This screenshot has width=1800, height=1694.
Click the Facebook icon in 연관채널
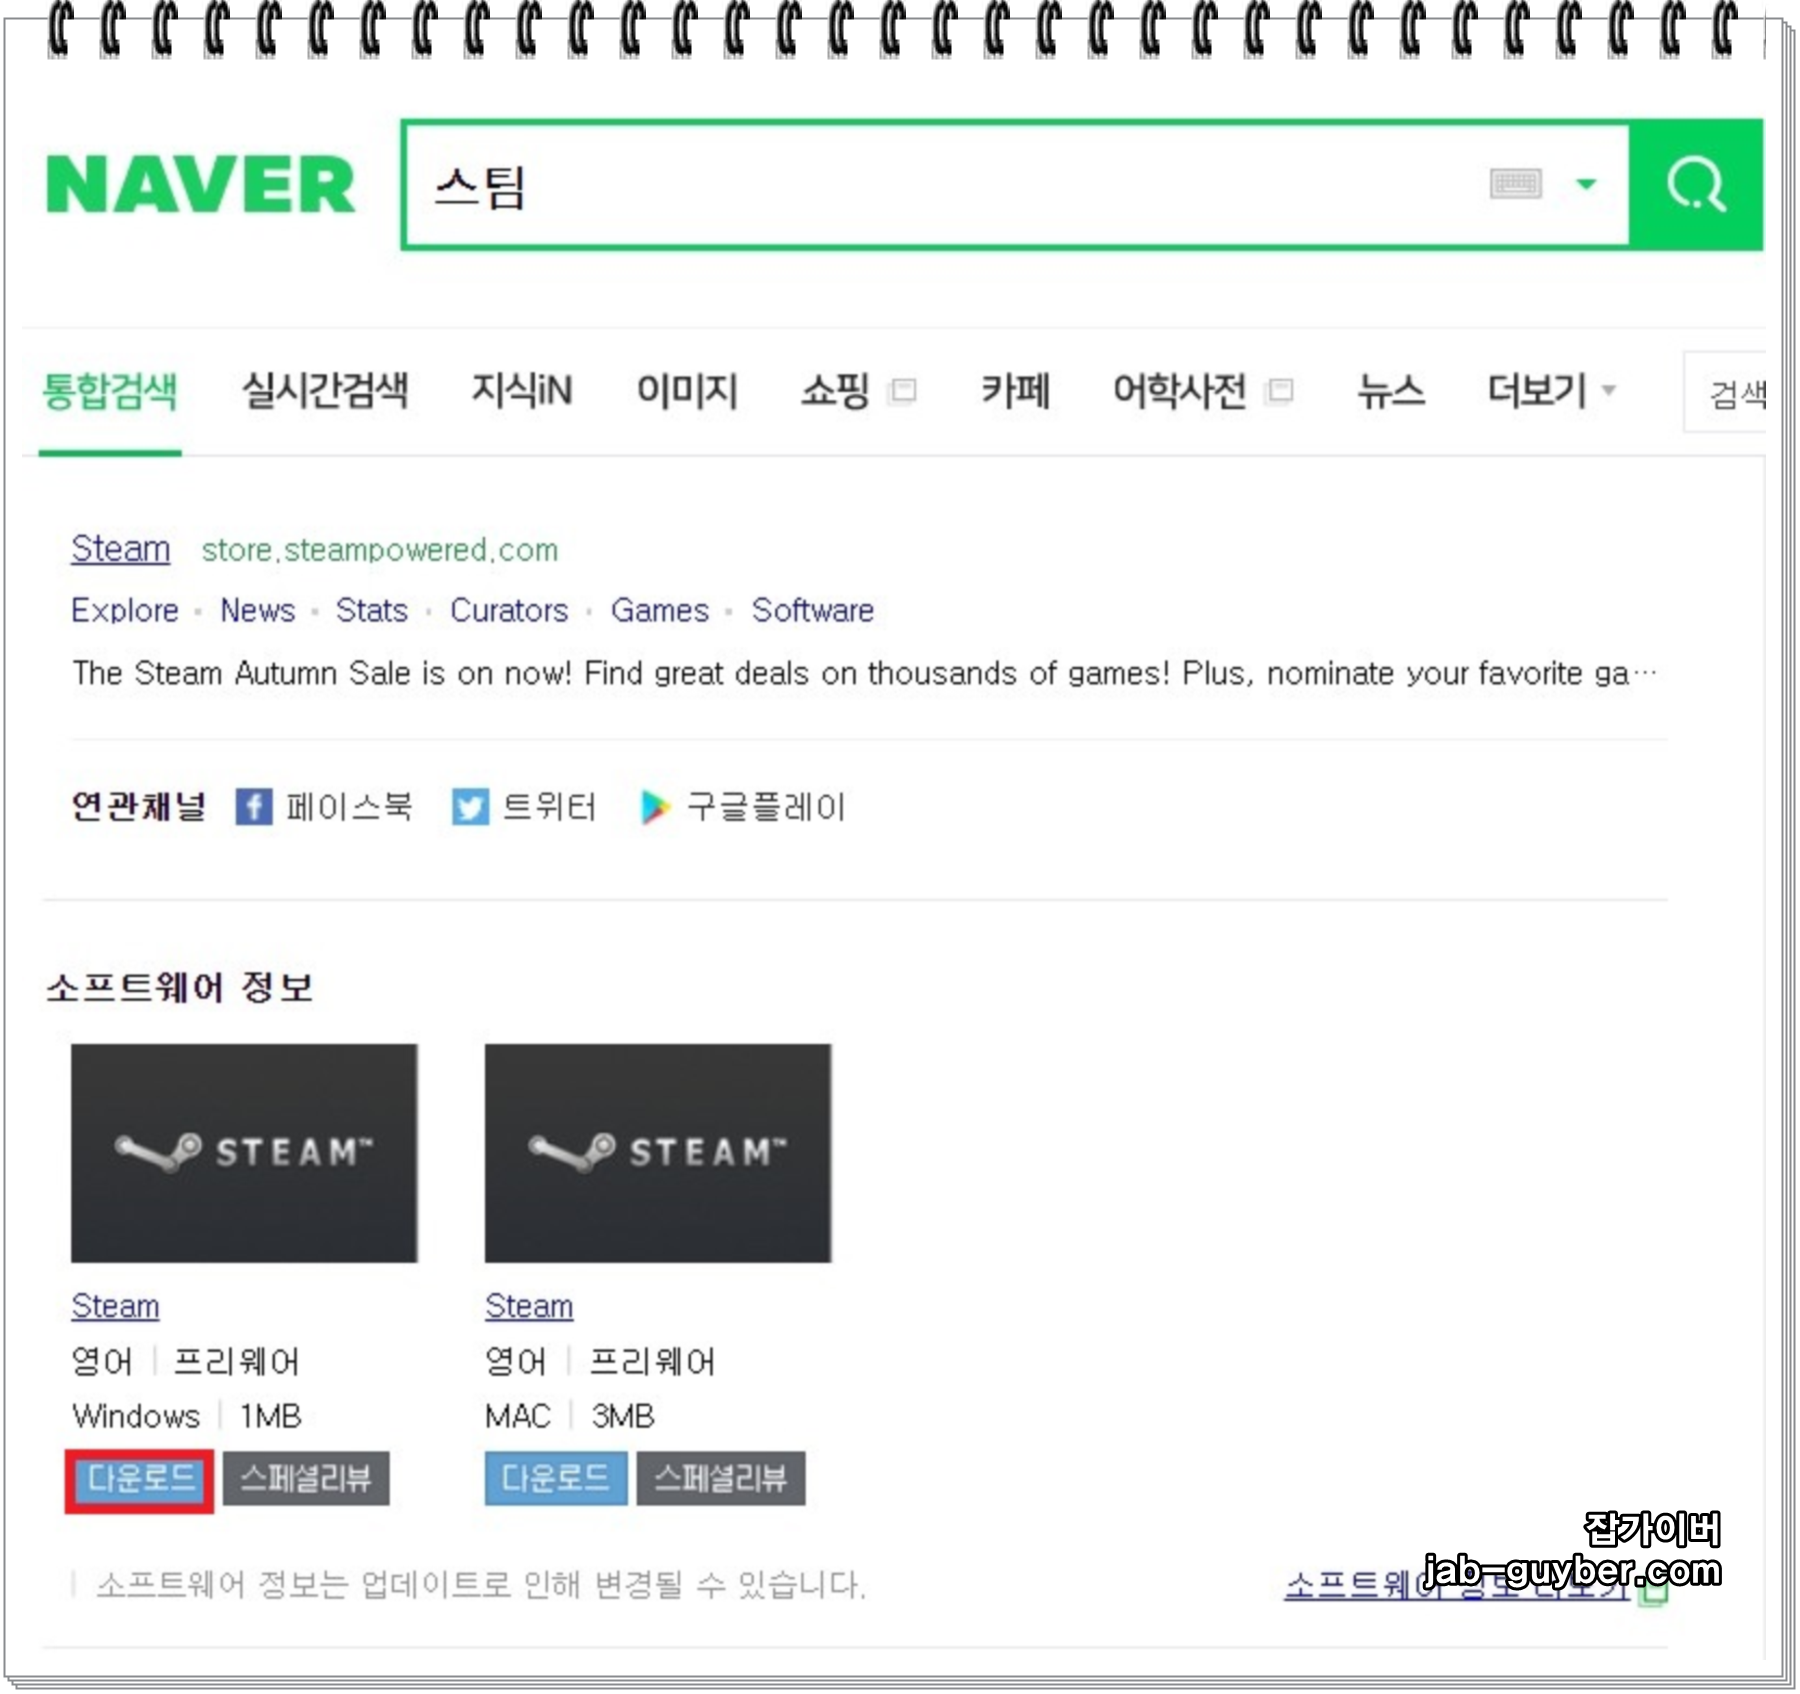[x=254, y=806]
